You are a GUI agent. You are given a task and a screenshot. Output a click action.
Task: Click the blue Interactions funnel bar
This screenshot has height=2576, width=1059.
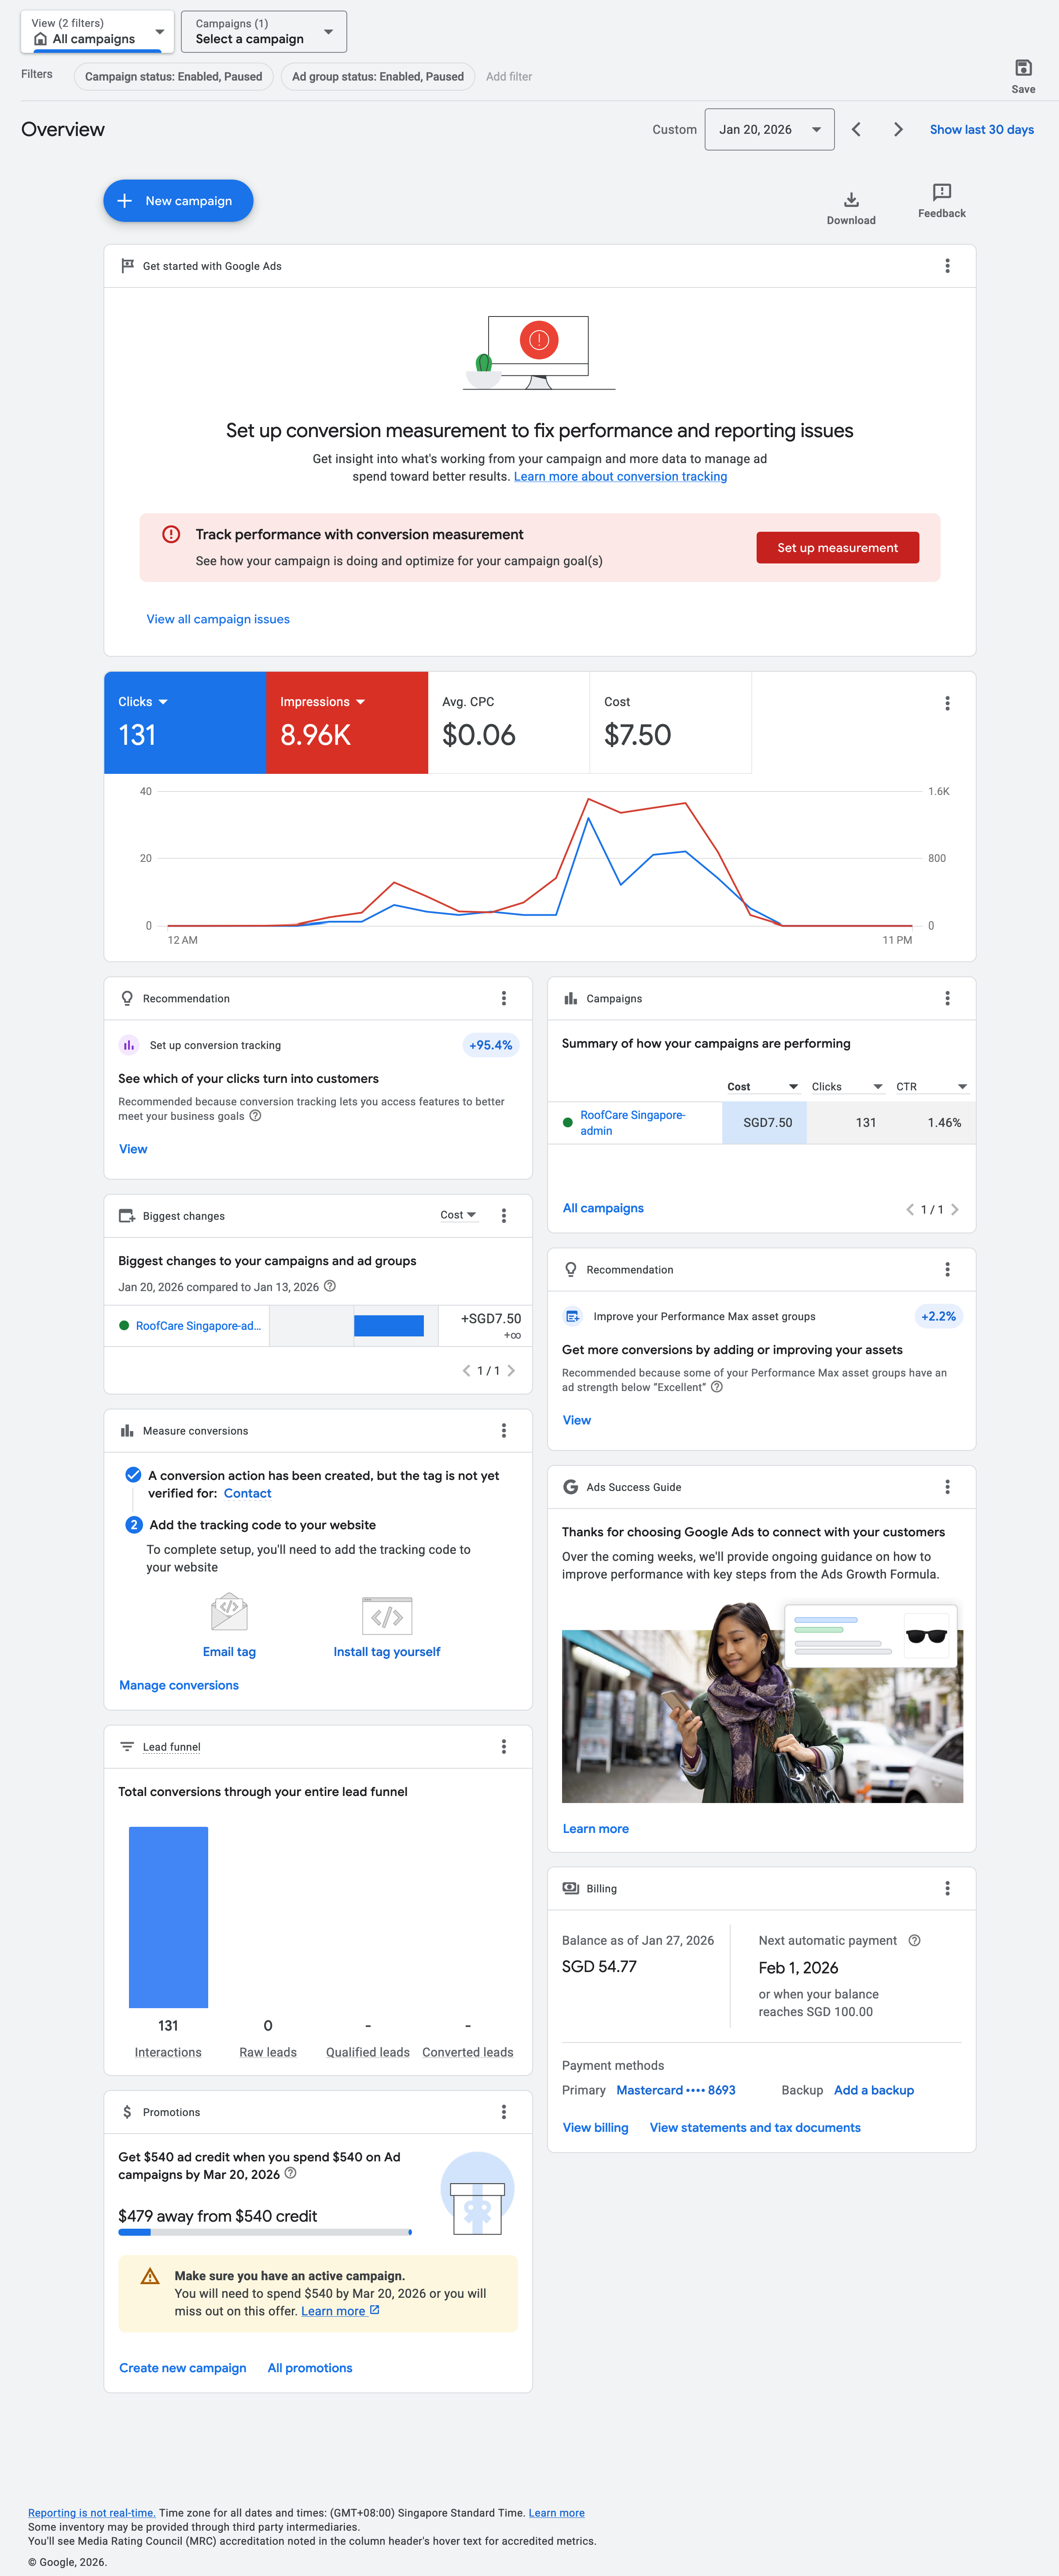pos(168,1917)
